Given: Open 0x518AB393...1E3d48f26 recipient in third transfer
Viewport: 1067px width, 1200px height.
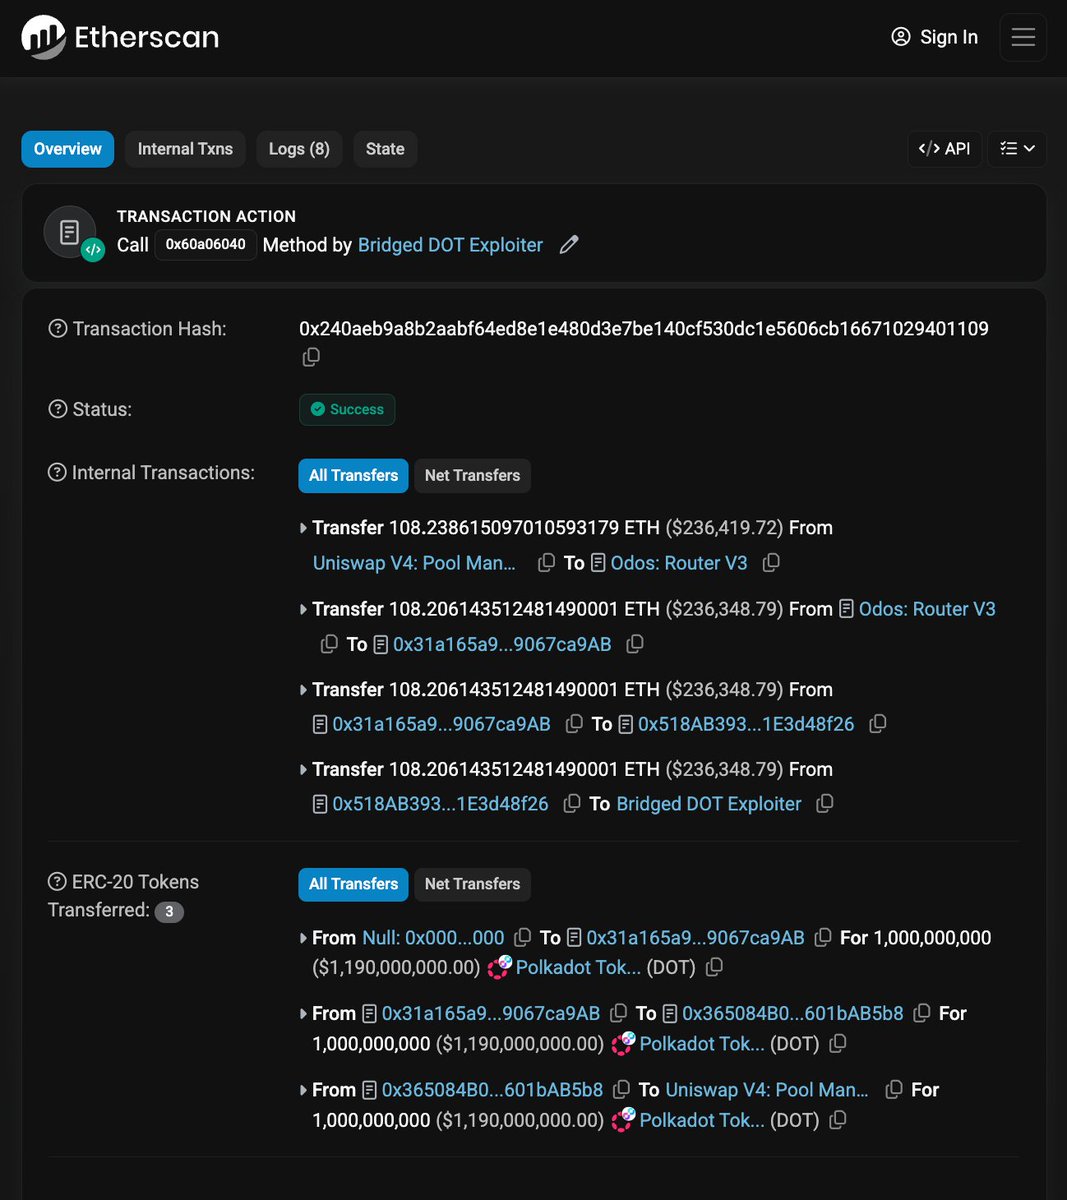Looking at the screenshot, I should (x=746, y=724).
